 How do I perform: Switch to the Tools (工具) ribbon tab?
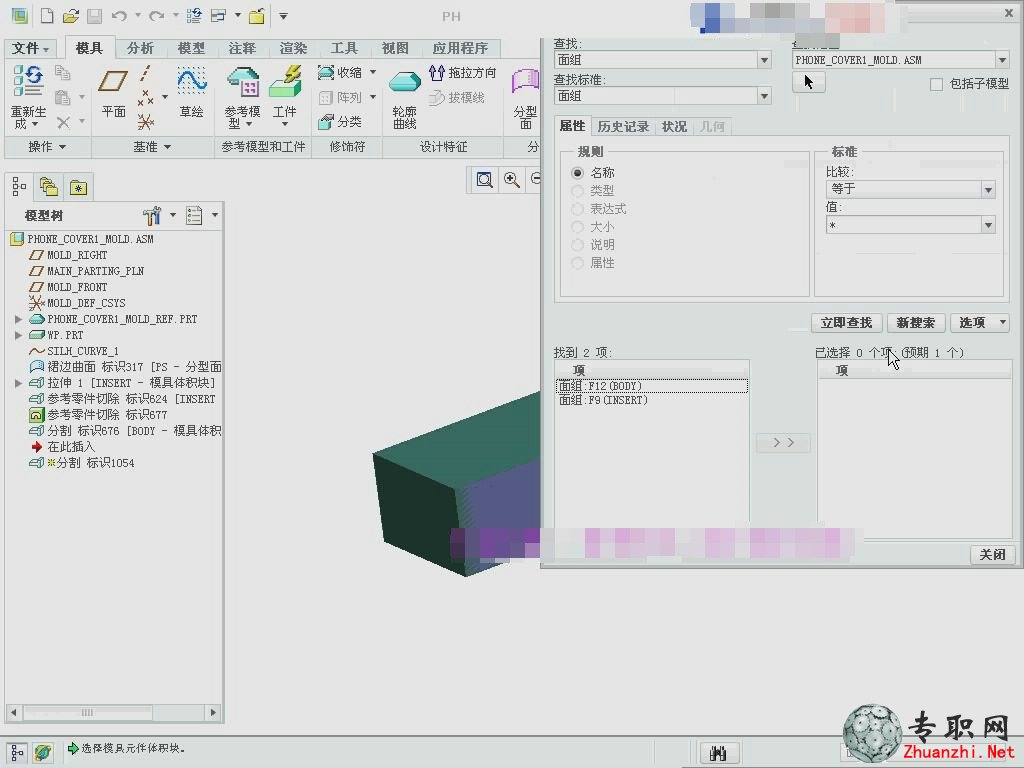point(344,48)
